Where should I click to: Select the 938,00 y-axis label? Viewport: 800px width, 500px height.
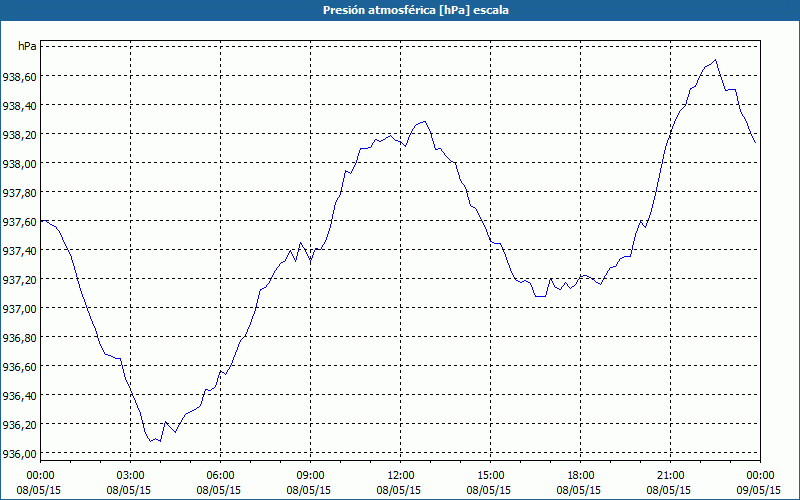click(x=19, y=163)
